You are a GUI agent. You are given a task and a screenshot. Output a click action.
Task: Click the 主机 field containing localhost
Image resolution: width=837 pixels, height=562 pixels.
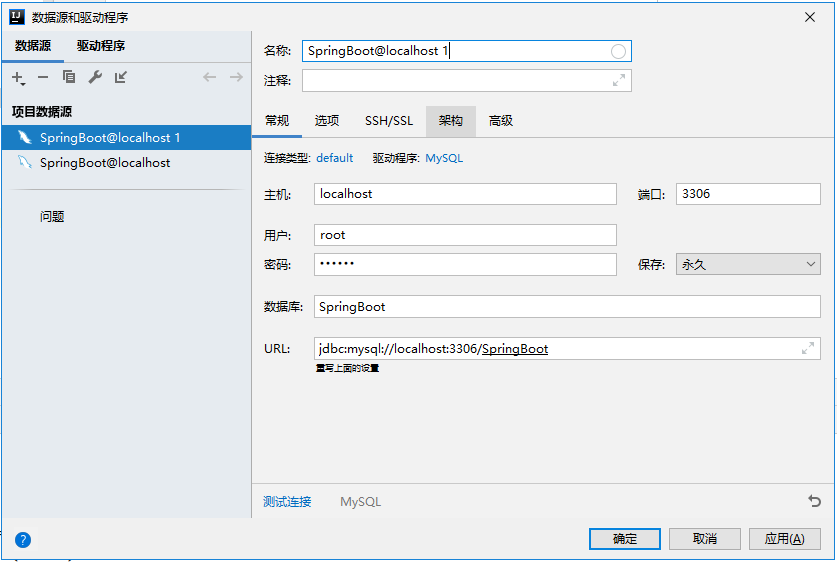465,194
